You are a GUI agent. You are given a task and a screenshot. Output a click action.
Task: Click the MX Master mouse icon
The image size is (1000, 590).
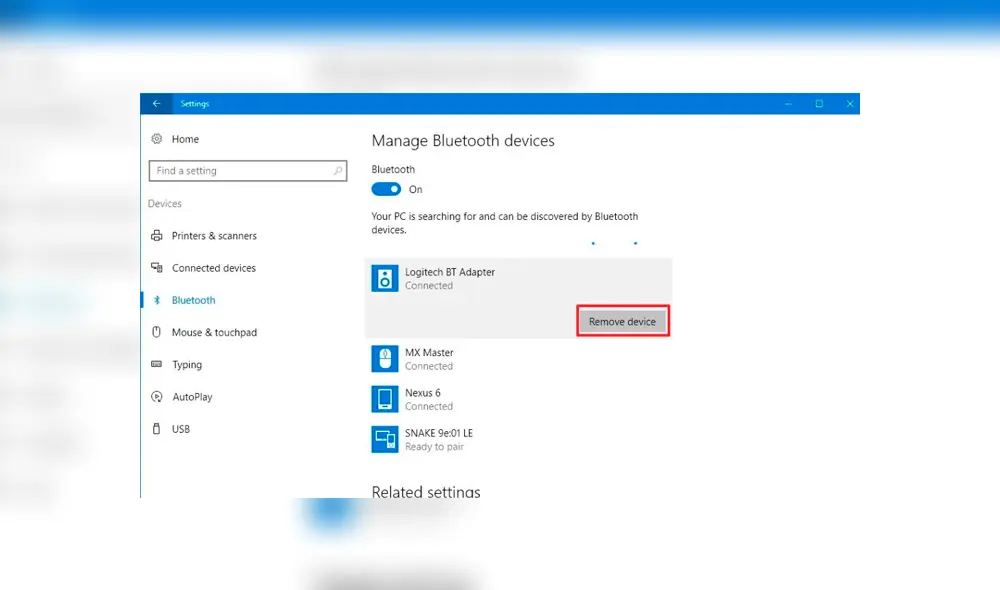385,359
